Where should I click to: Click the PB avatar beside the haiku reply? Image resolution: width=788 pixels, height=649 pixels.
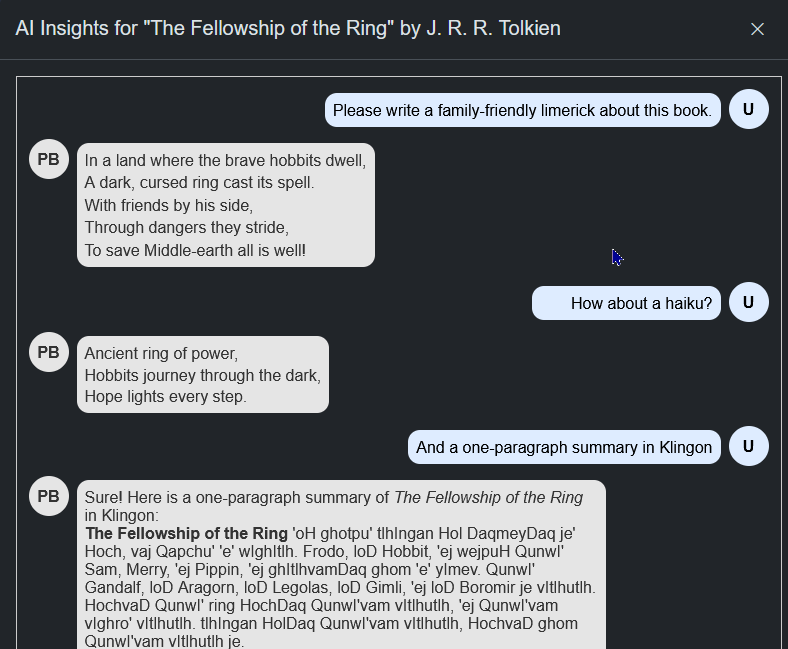[x=48, y=353]
